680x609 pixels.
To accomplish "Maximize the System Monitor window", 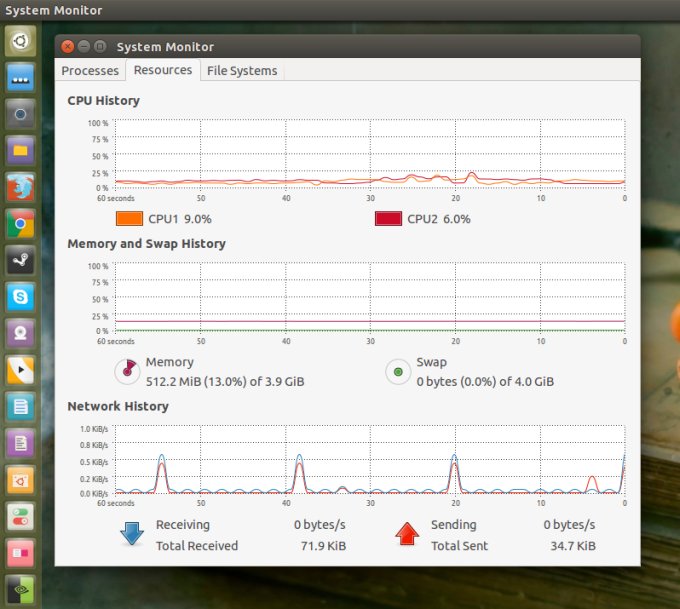I will 99,46.
